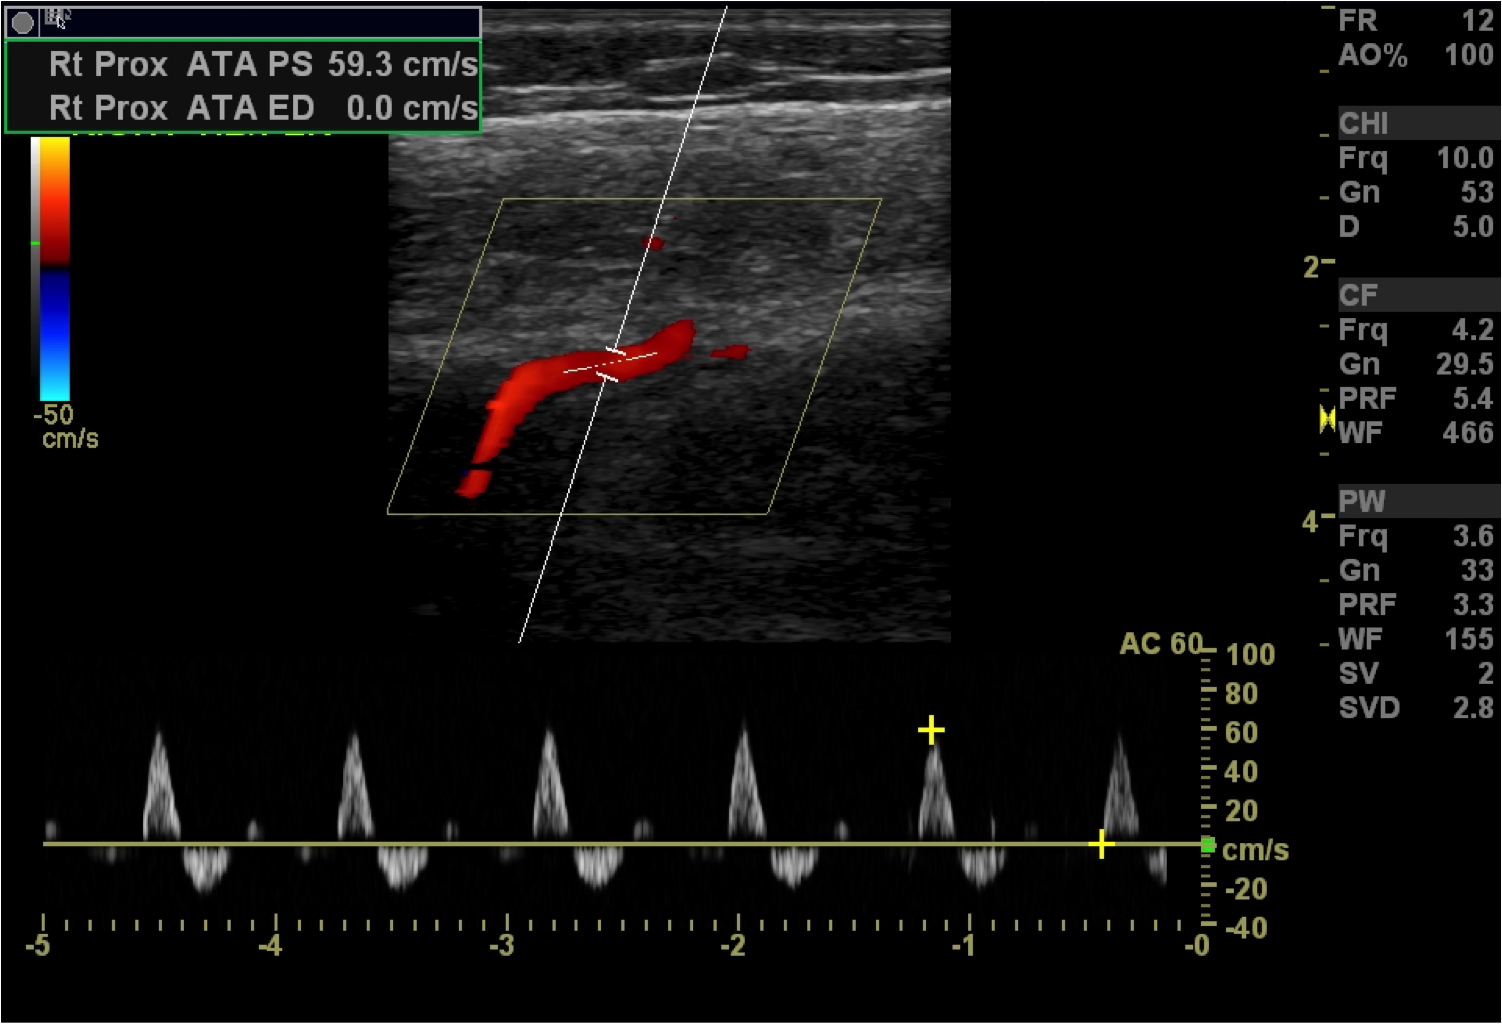The image size is (1502, 1024).
Task: Click the end diastolic caliper on baseline
Action: (1101, 844)
